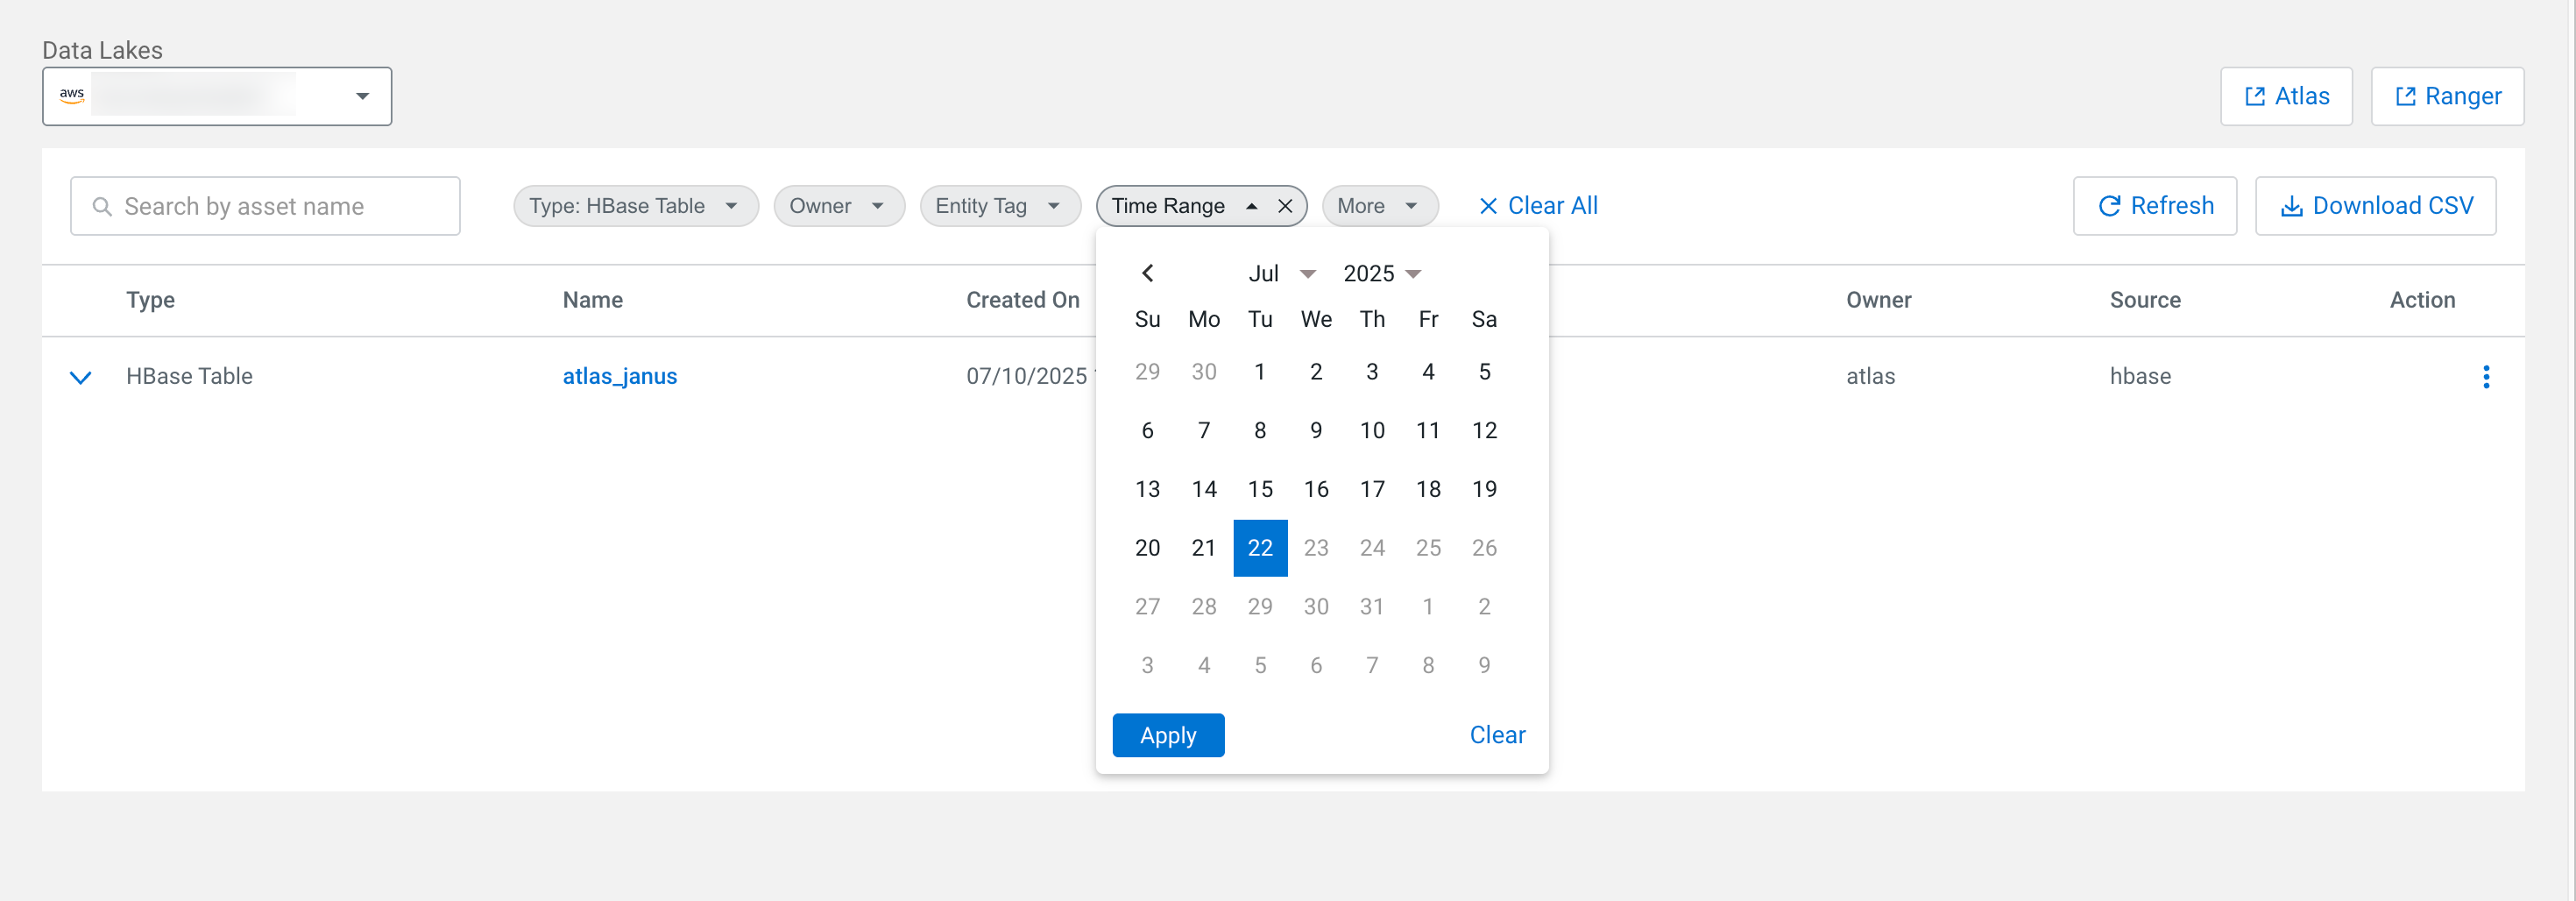This screenshot has width=2576, height=901.
Task: Collapse the atlas_janus row chevron
Action: click(81, 377)
